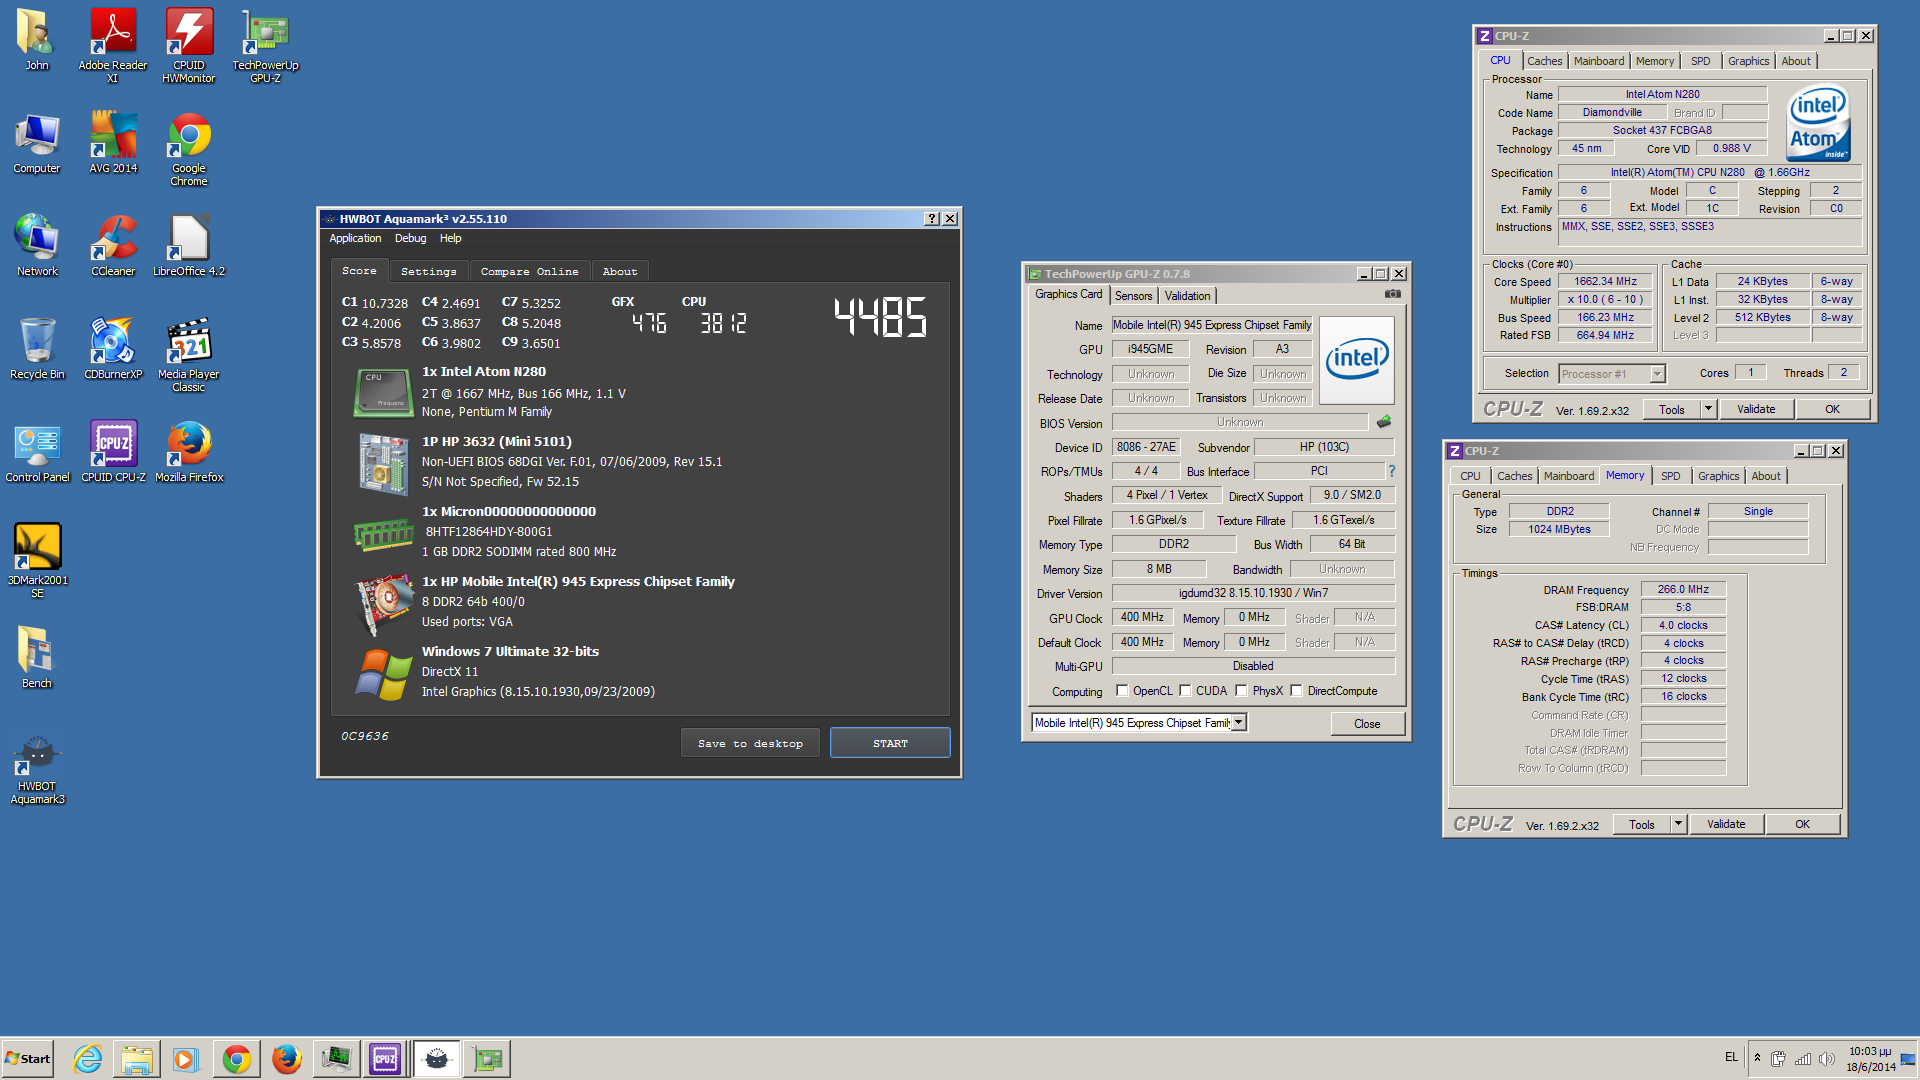Launch AVG 2014 desktop shortcut
Screen dimensions: 1920x1080
113,143
